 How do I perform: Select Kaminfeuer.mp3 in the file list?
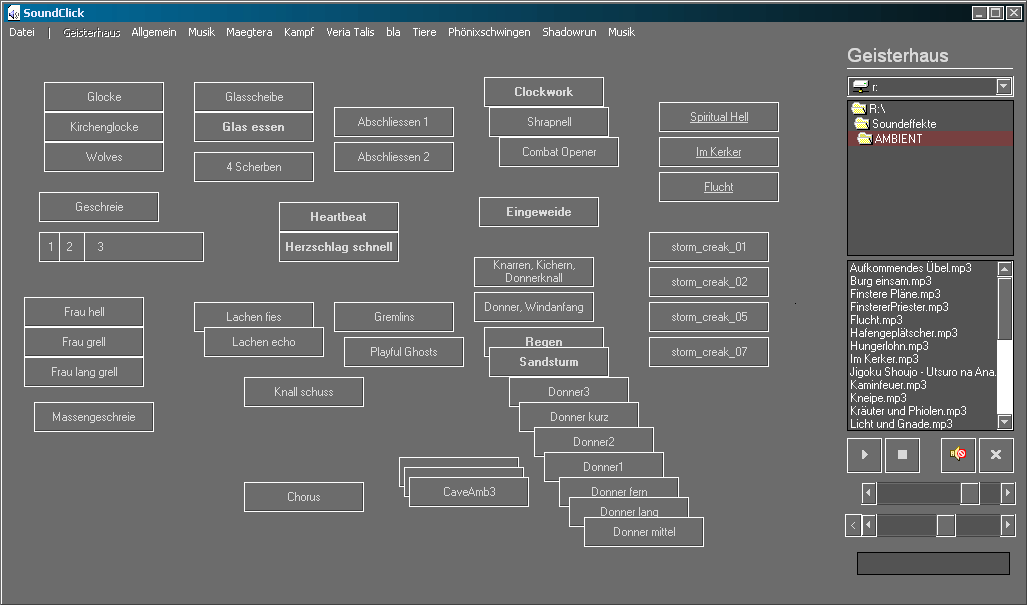(x=888, y=385)
